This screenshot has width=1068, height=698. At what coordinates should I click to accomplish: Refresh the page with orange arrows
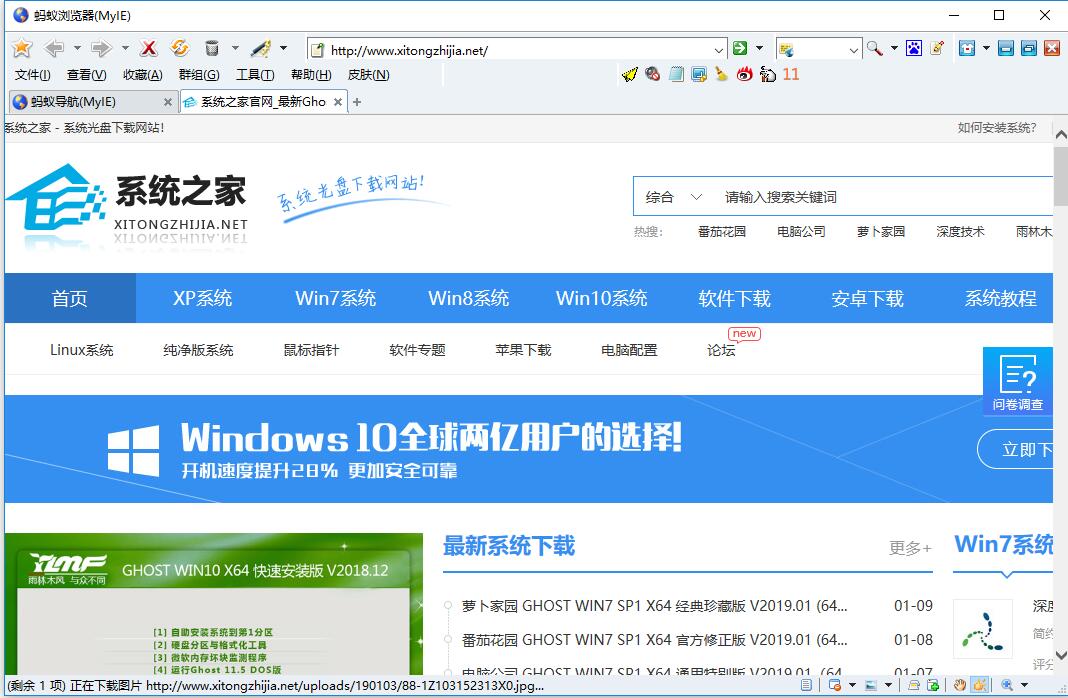click(x=180, y=48)
